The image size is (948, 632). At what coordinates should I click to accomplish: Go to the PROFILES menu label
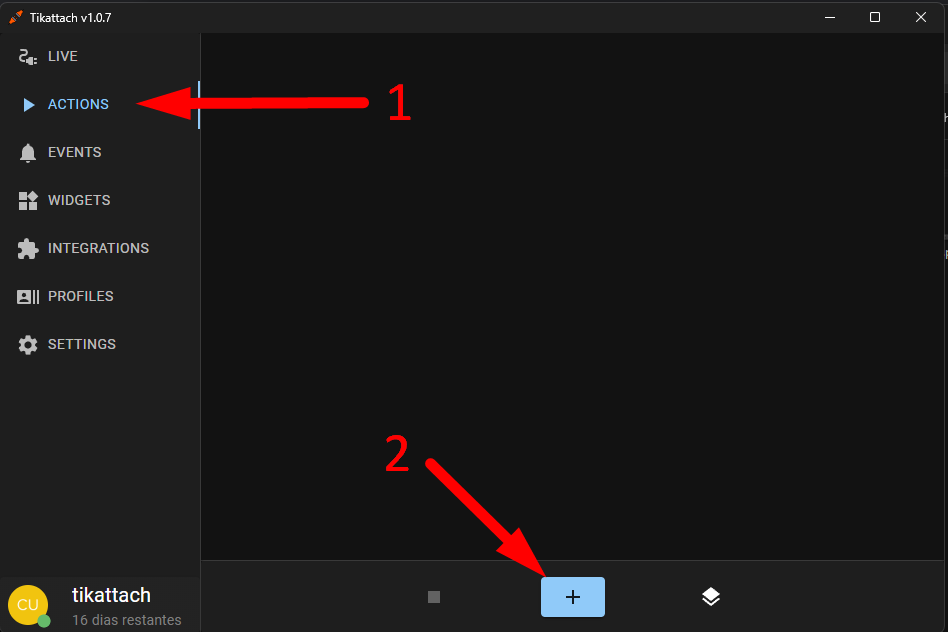click(80, 296)
